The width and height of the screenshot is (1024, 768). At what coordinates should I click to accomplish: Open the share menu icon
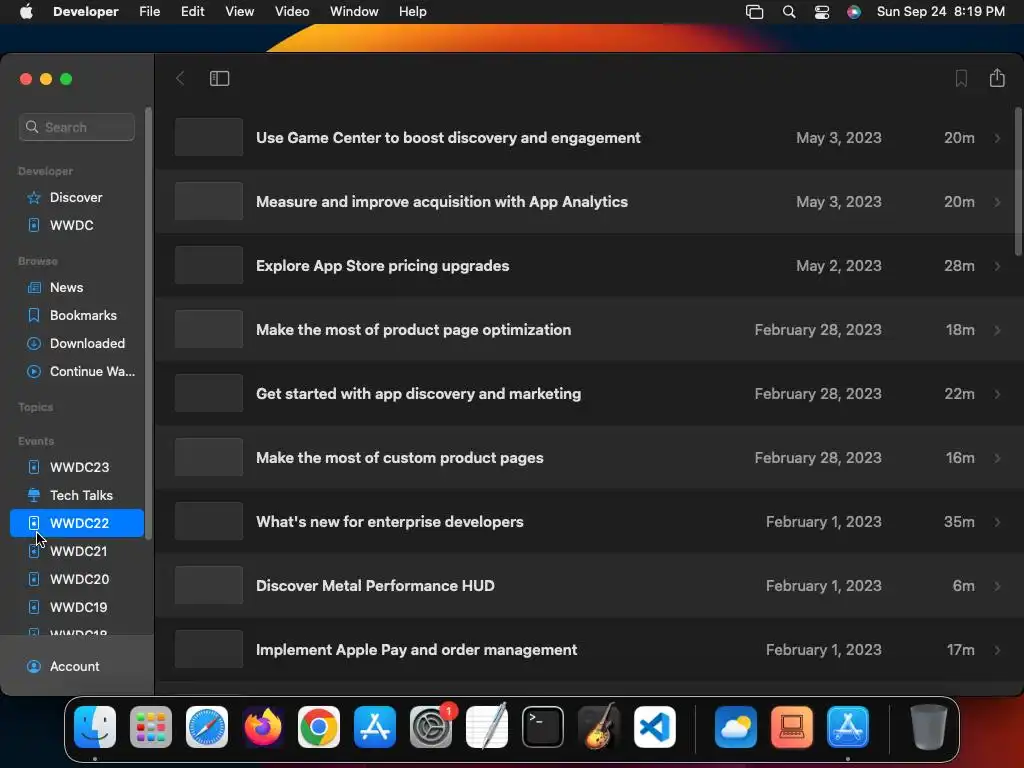pyautogui.click(x=997, y=78)
